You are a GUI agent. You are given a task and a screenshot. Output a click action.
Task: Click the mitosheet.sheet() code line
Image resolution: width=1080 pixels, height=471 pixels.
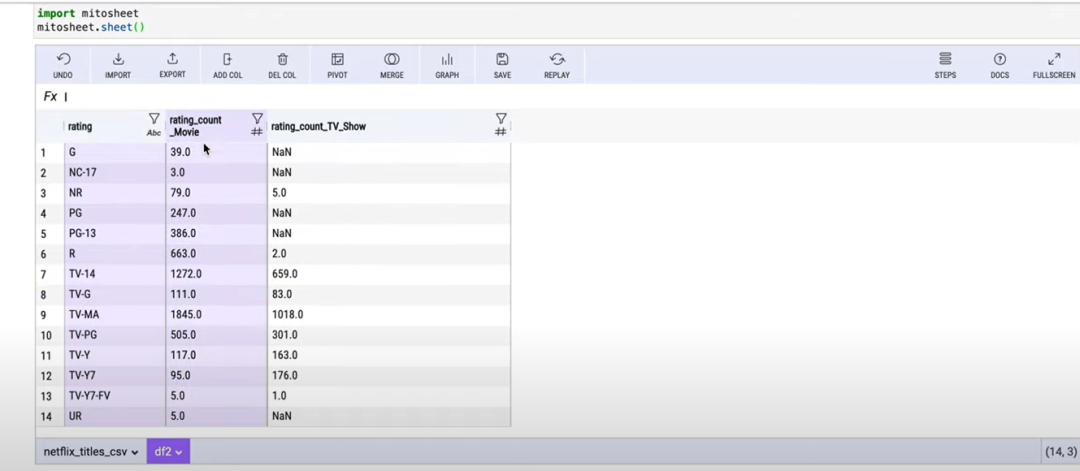point(91,27)
